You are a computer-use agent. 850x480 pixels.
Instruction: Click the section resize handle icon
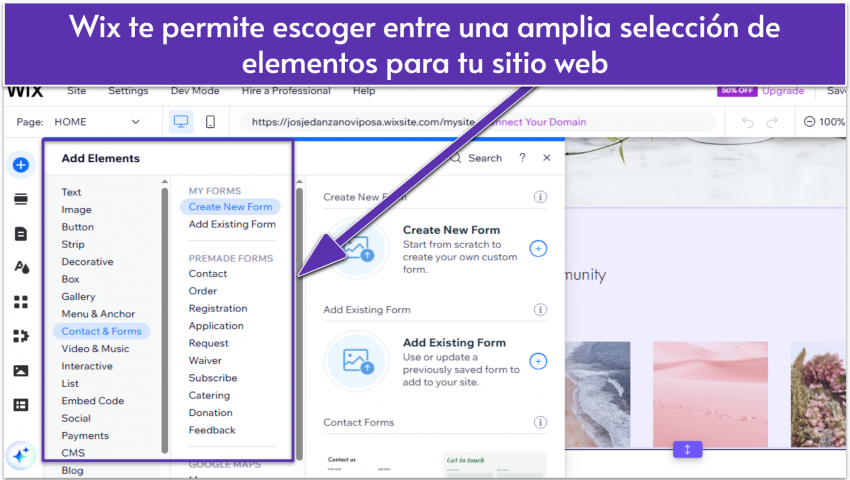(x=687, y=449)
